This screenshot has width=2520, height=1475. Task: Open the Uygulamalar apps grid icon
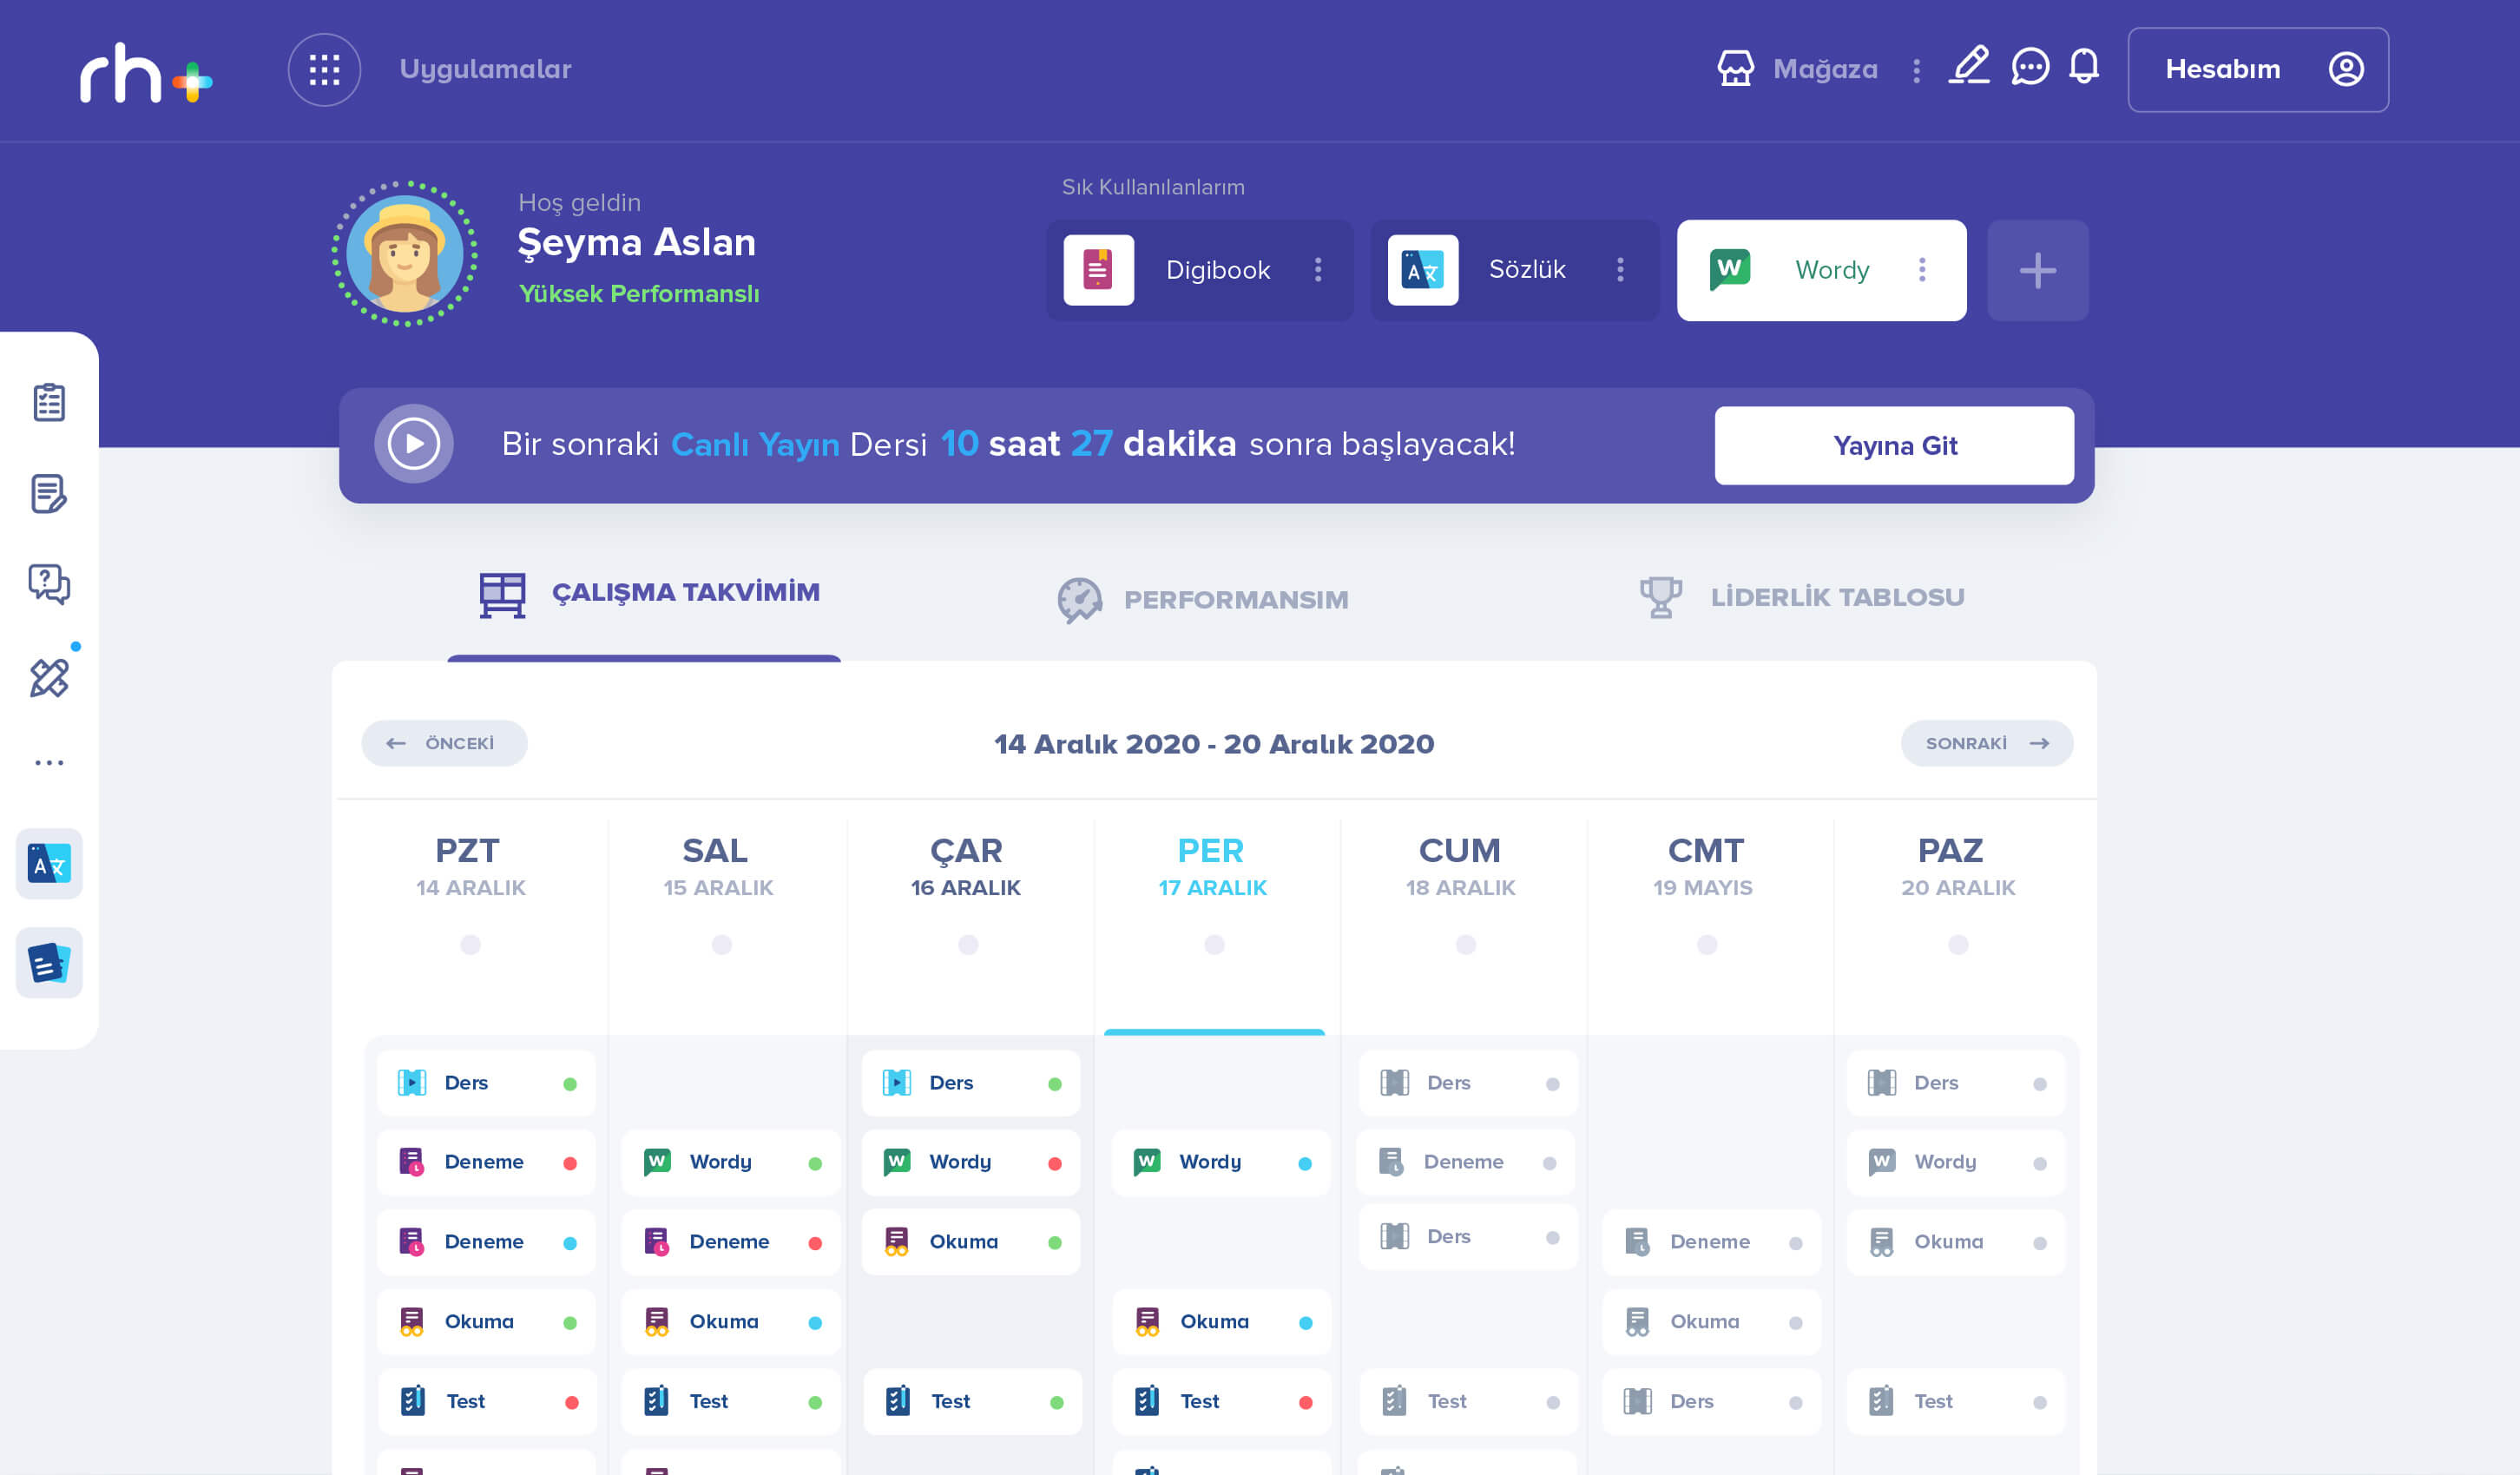click(324, 70)
